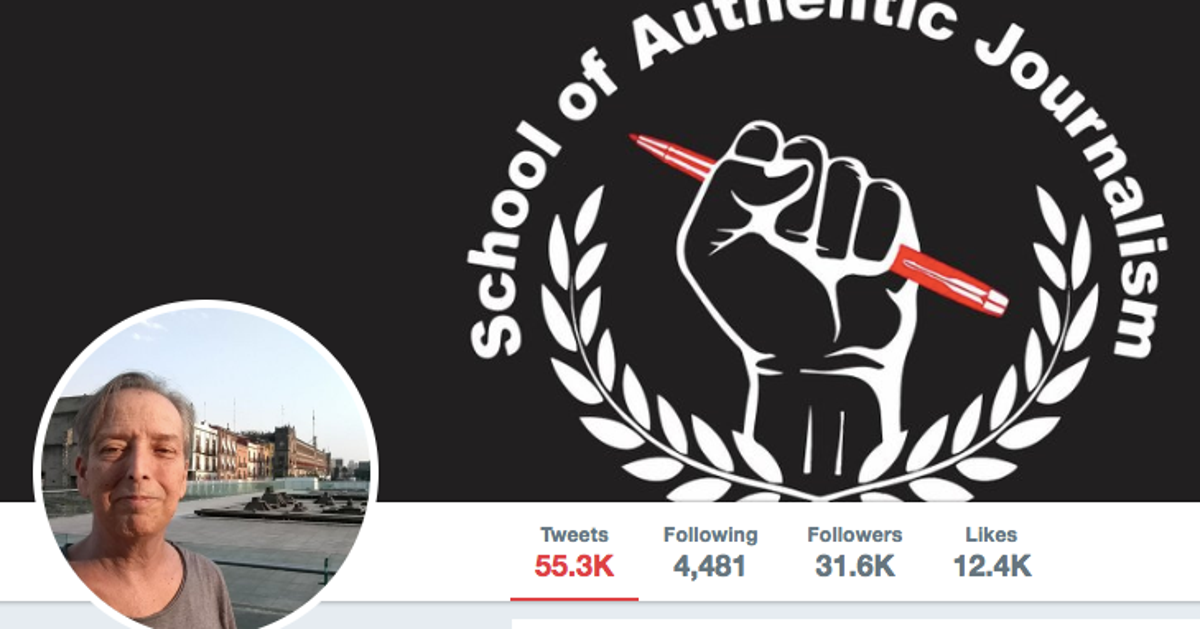This screenshot has width=1200, height=629.
Task: Click the red pen in the banner
Action: pyautogui.click(x=818, y=224)
